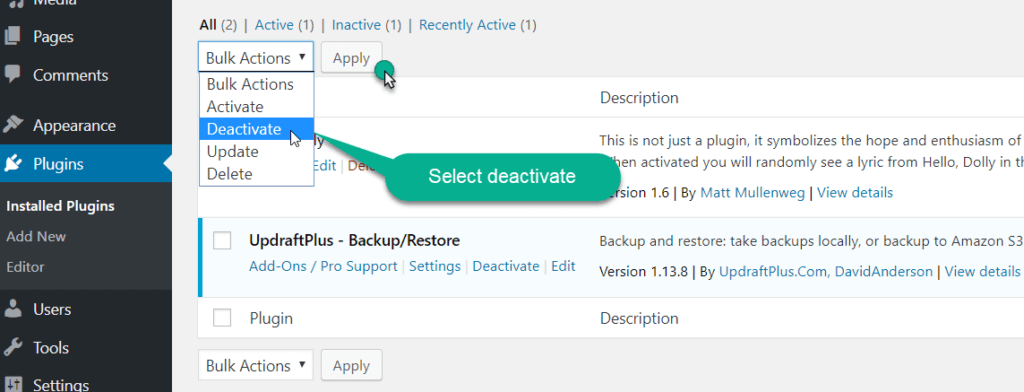This screenshot has width=1024, height=392.
Task: Open Add New plugins submenu item
Action: pyautogui.click(x=36, y=237)
